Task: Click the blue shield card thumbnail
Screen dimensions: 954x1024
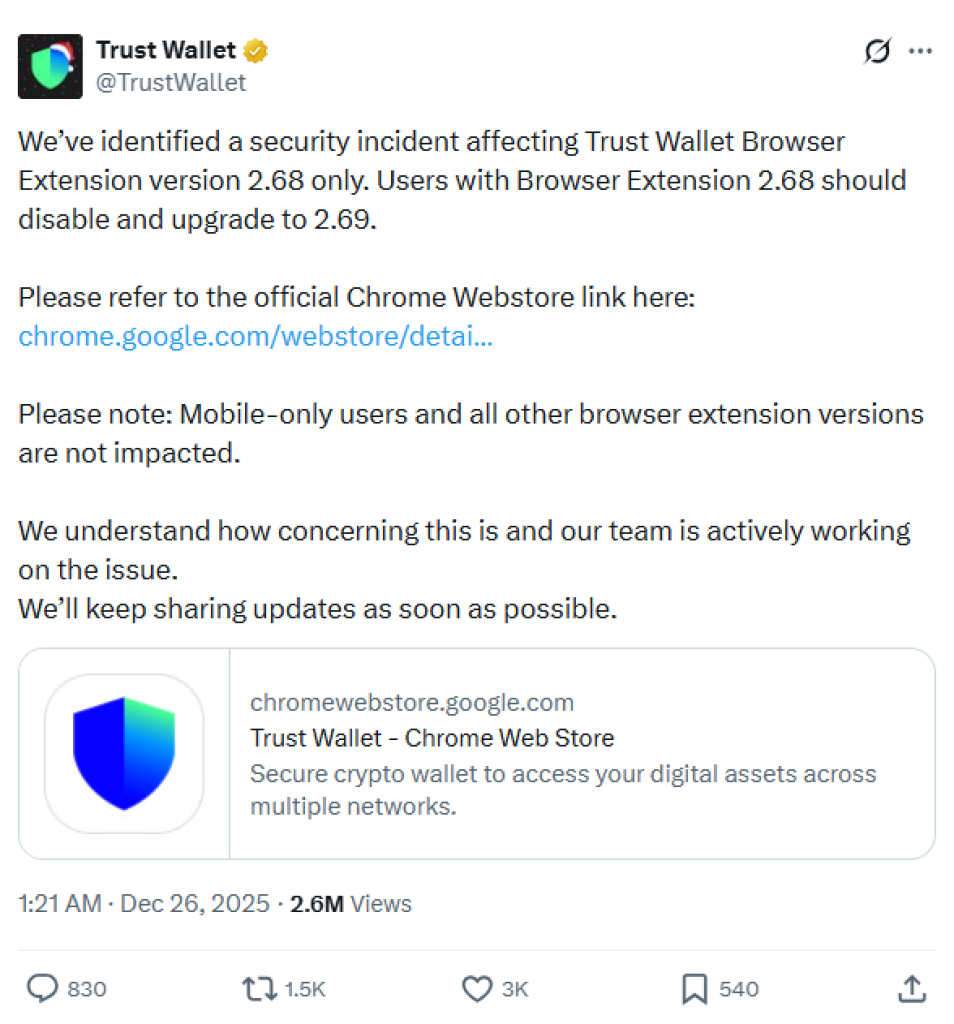Action: pyautogui.click(x=124, y=754)
